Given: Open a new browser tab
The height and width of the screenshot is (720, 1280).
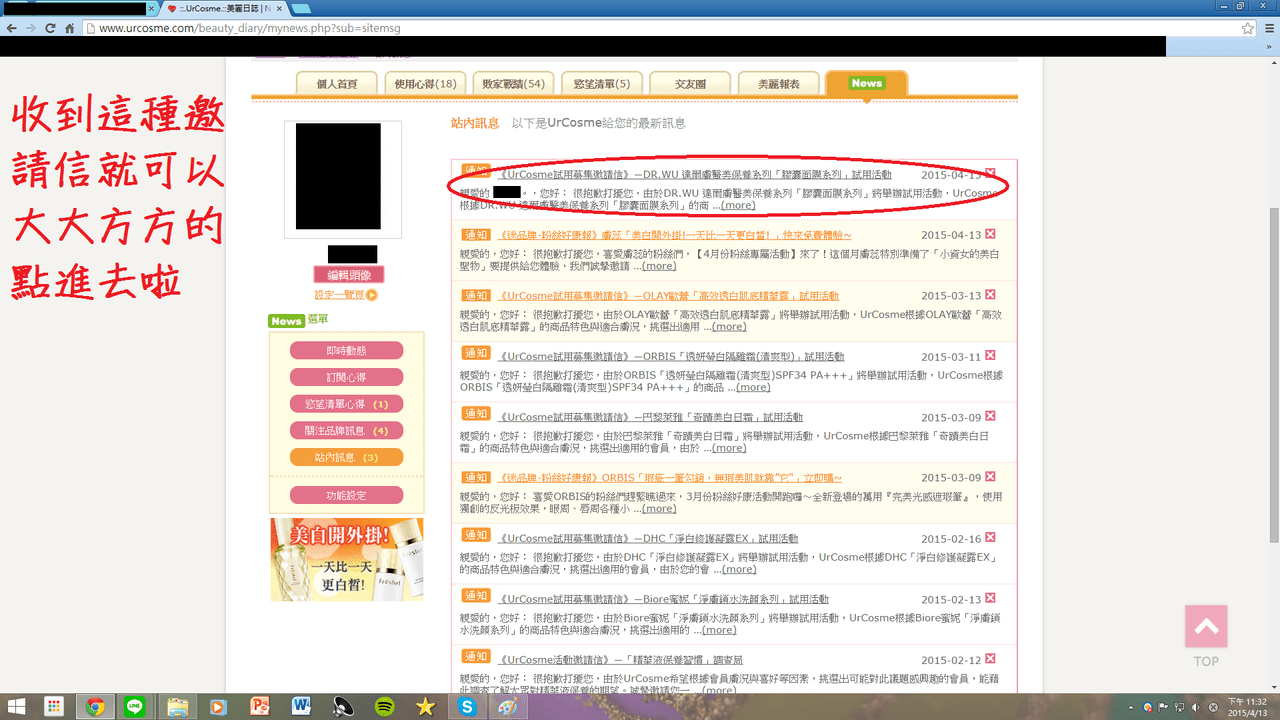Looking at the screenshot, I should pos(300,8).
